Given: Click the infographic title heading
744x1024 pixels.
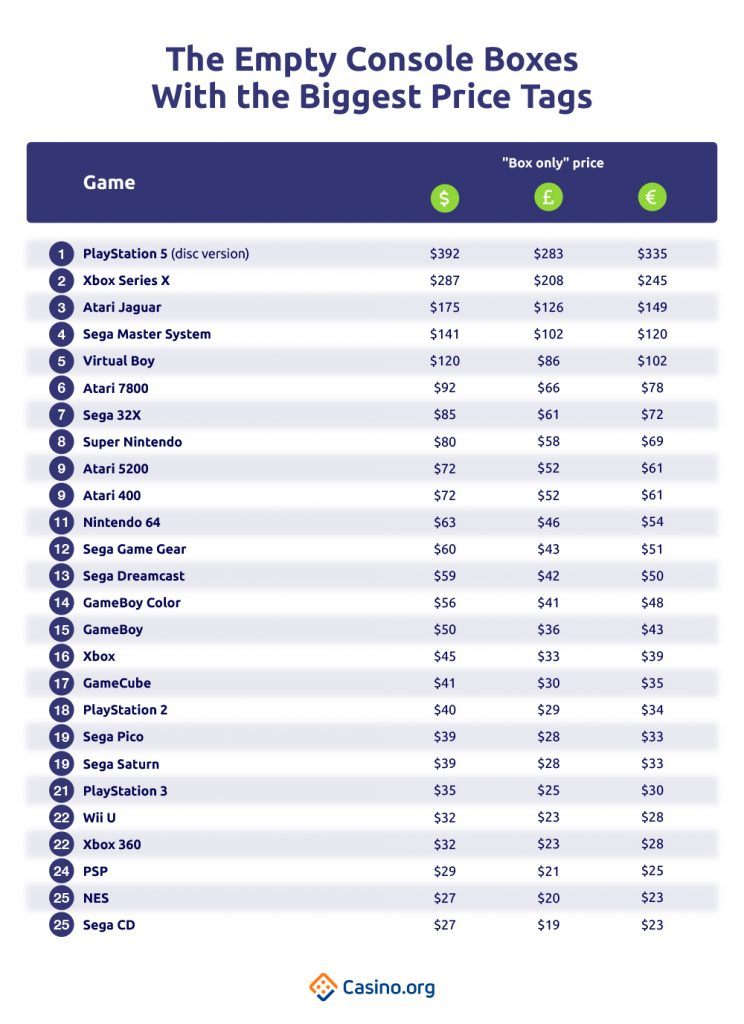Looking at the screenshot, I should [x=372, y=77].
